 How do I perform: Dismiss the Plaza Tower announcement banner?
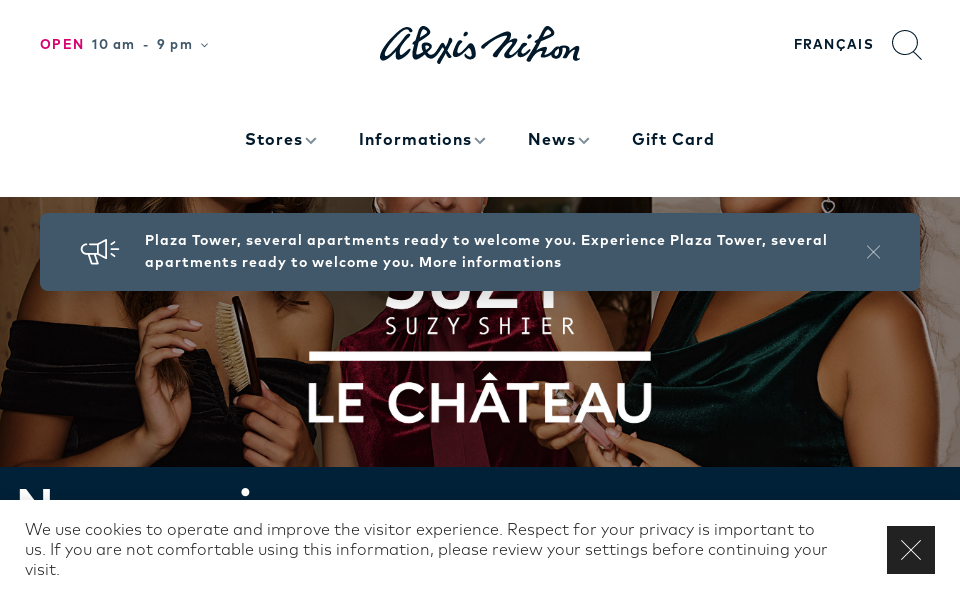coord(873,252)
